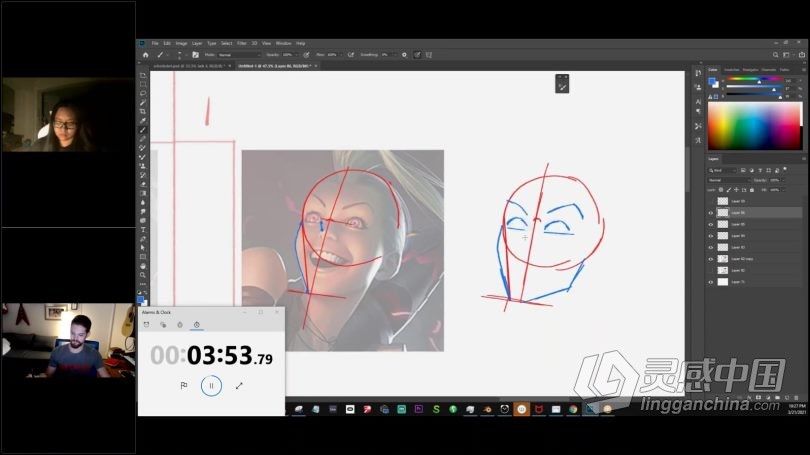Select the Hand tool

click(143, 266)
